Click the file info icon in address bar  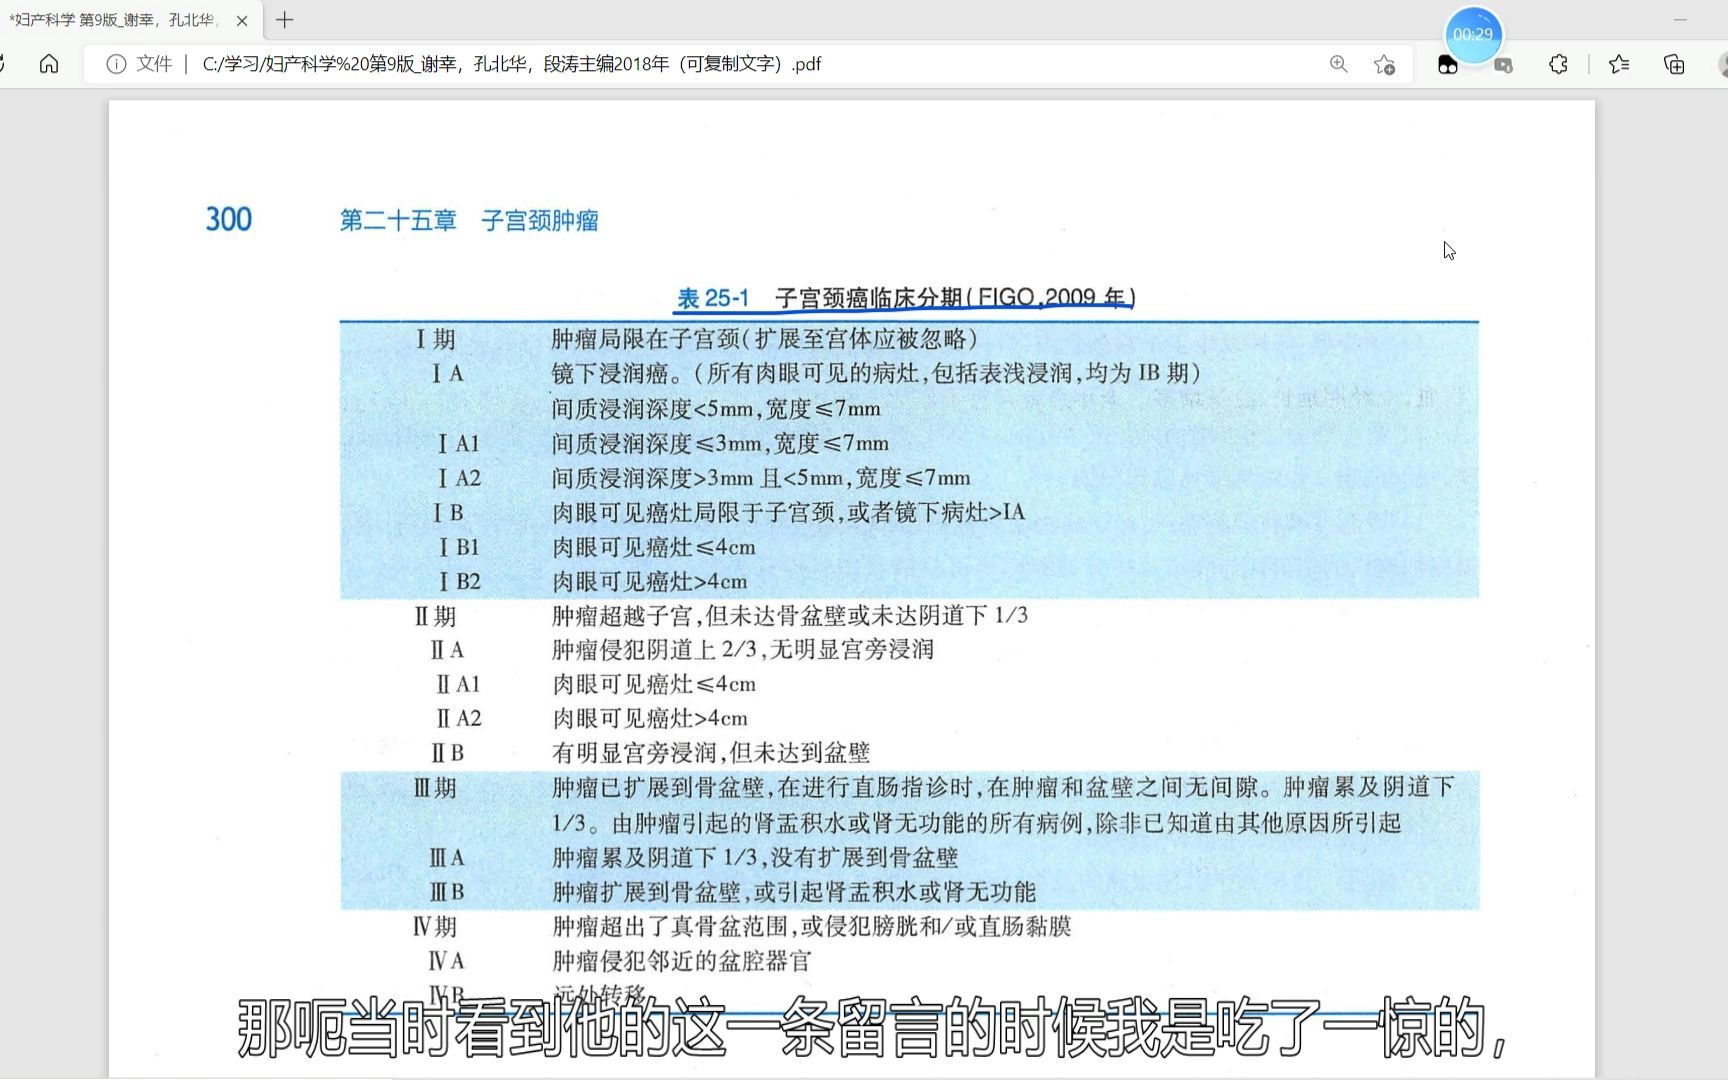116,64
